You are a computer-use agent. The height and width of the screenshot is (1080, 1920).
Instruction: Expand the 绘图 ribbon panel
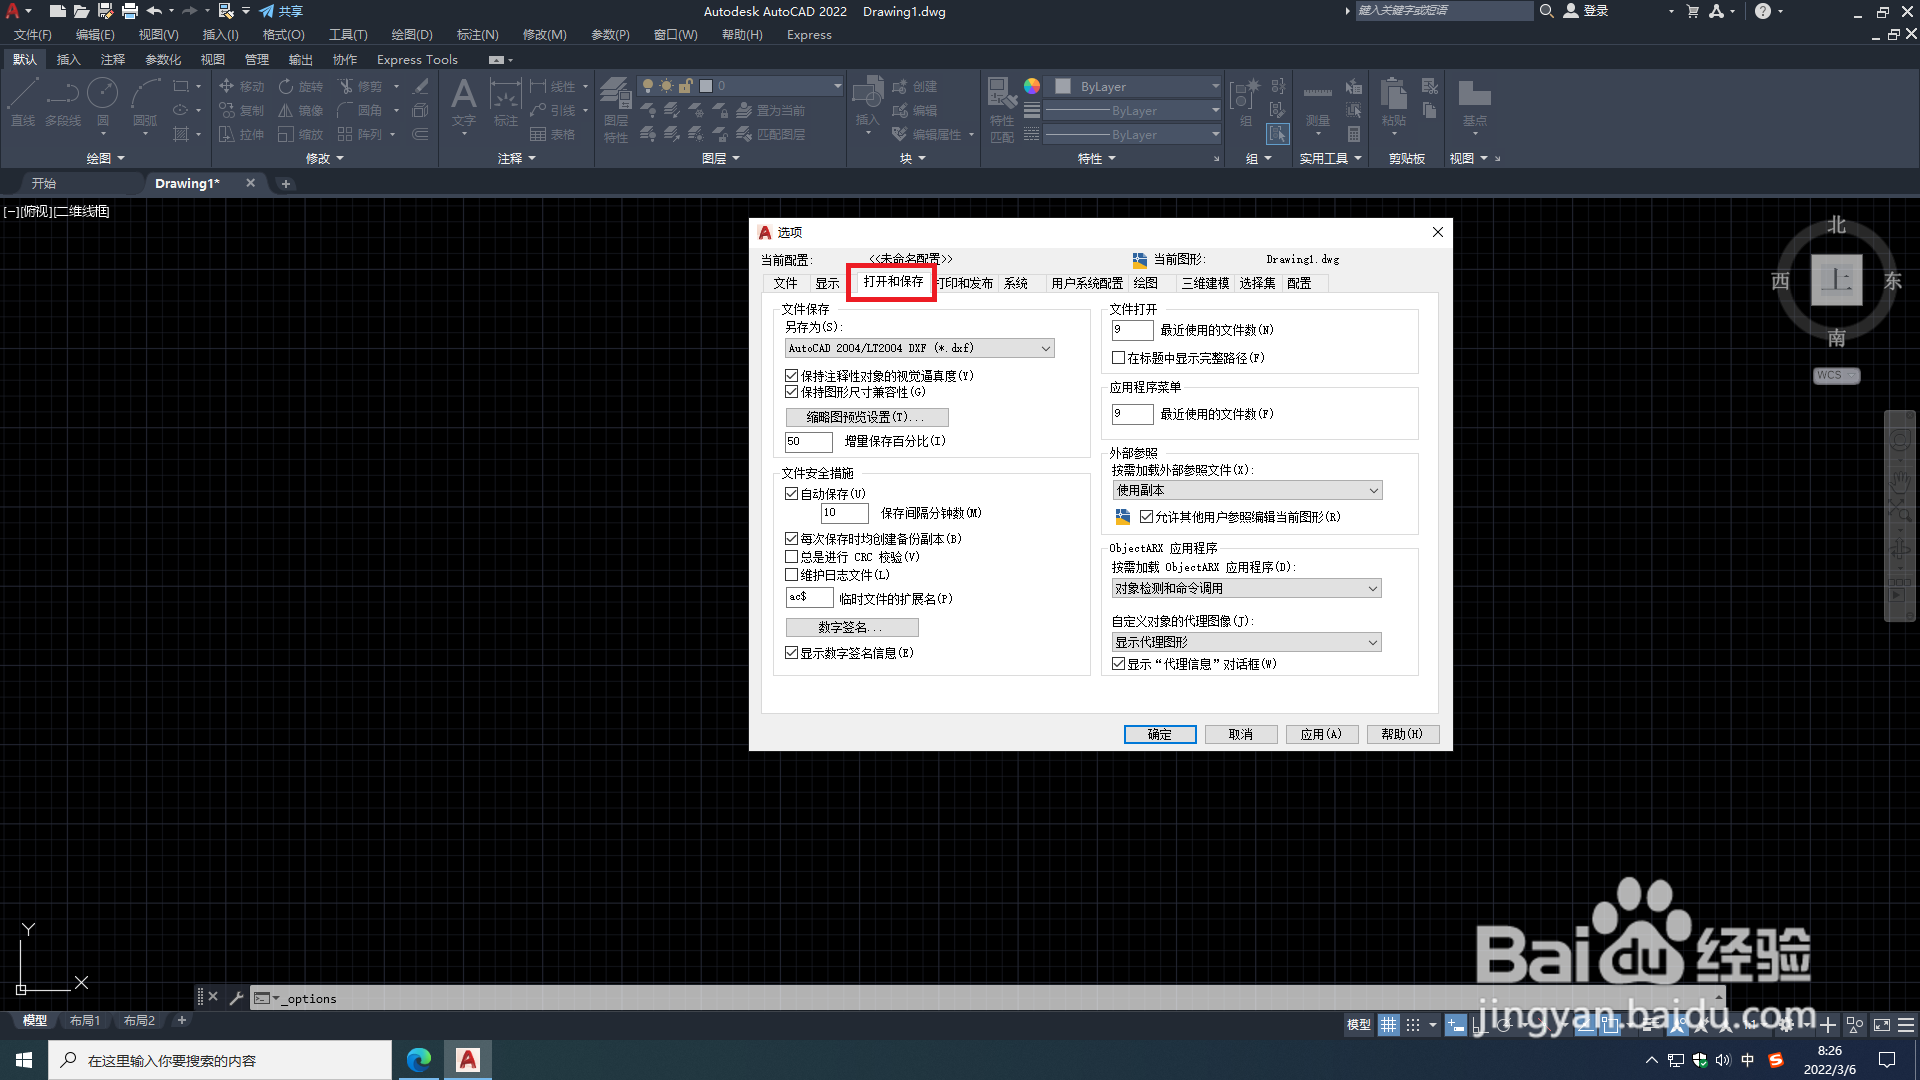click(105, 158)
